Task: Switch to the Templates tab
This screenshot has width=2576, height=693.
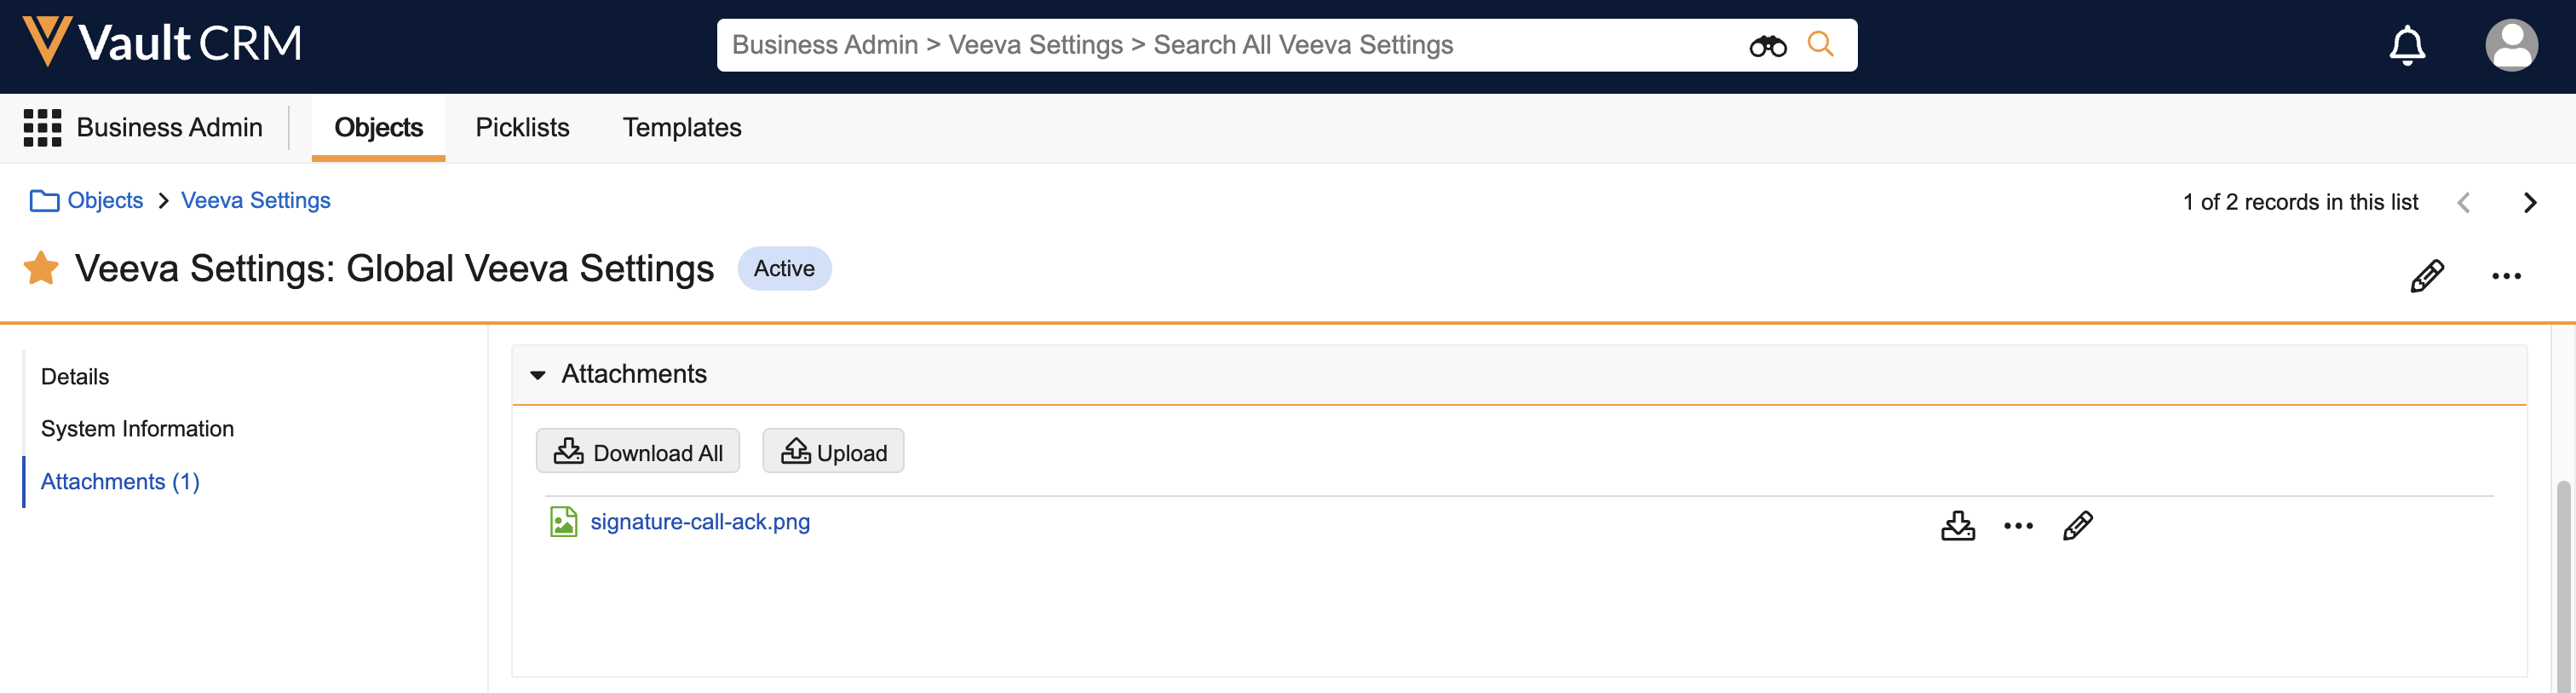Action: 682,128
